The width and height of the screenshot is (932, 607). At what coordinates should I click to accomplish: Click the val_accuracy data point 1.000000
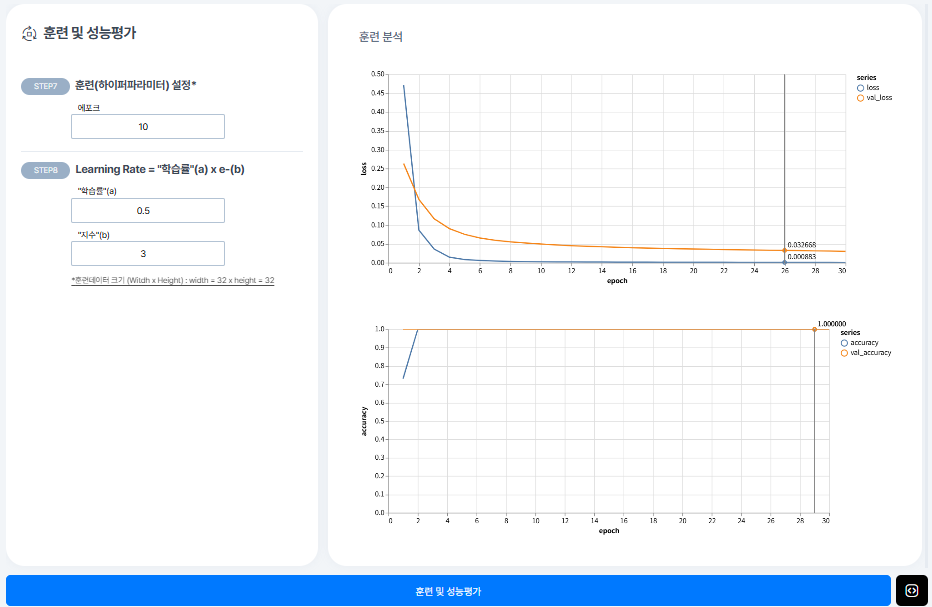[814, 329]
